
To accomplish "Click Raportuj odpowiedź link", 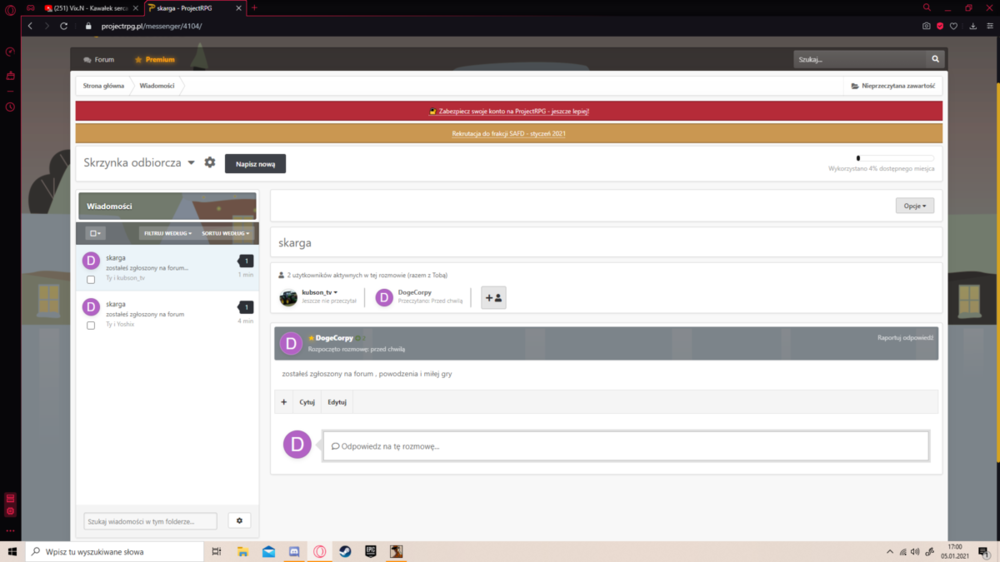I will [905, 337].
